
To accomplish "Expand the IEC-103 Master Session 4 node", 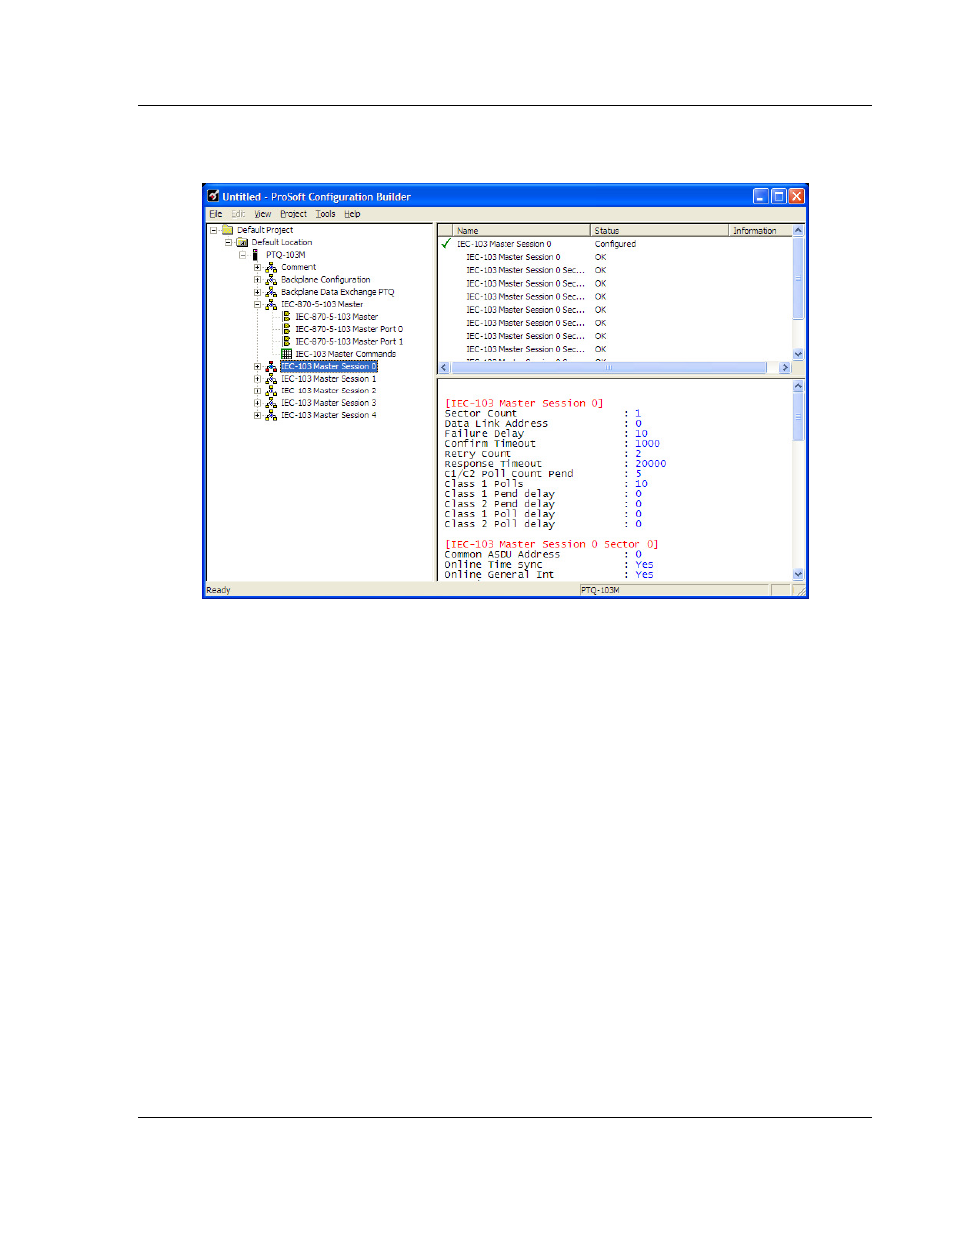I will [257, 415].
